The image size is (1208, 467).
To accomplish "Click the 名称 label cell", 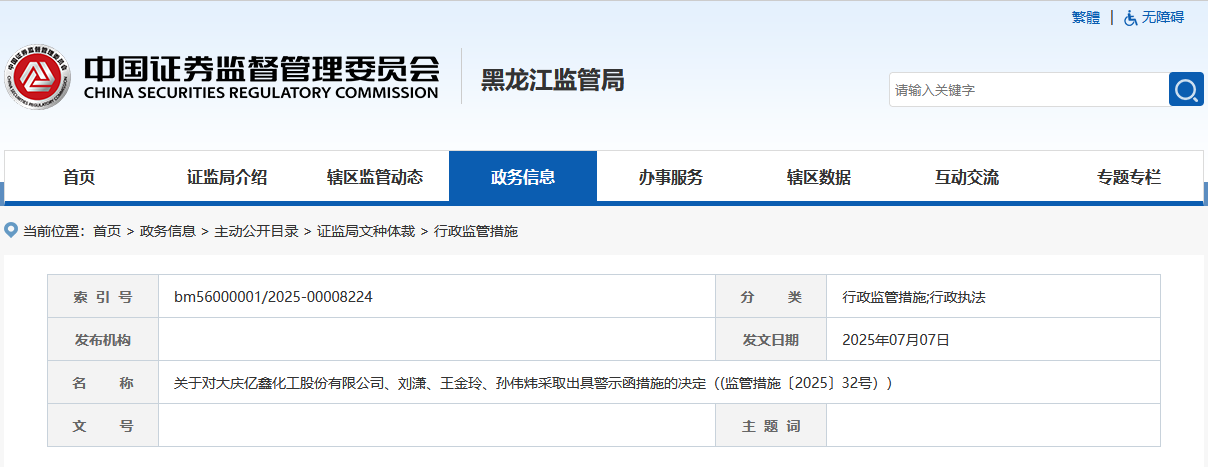I will (103, 383).
